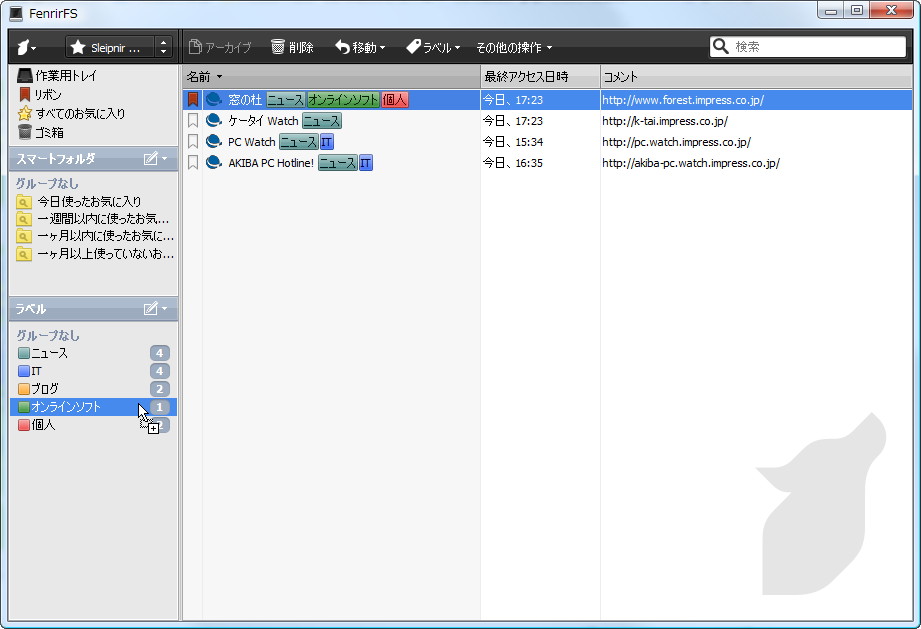Click the FenrirFS title bar icon

pyautogui.click(x=16, y=13)
